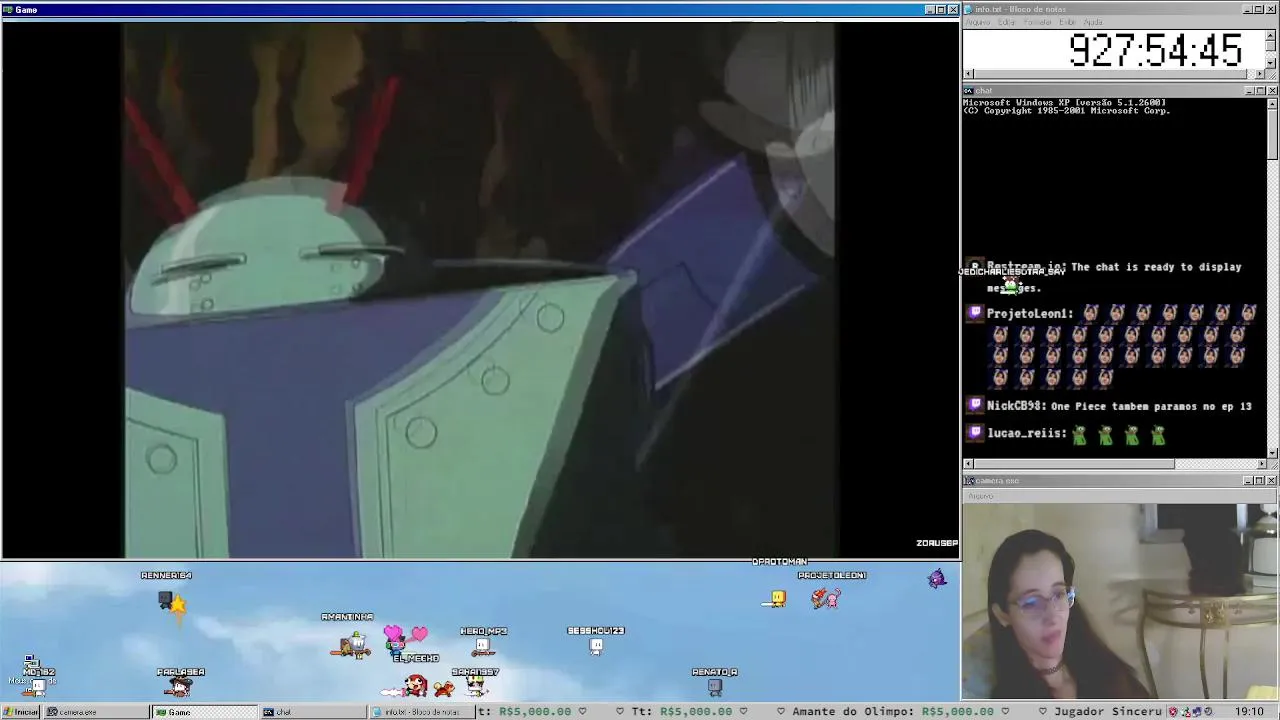Image resolution: width=1280 pixels, height=720 pixels.
Task: Click Twitch icon beside NickCB98
Action: [976, 405]
